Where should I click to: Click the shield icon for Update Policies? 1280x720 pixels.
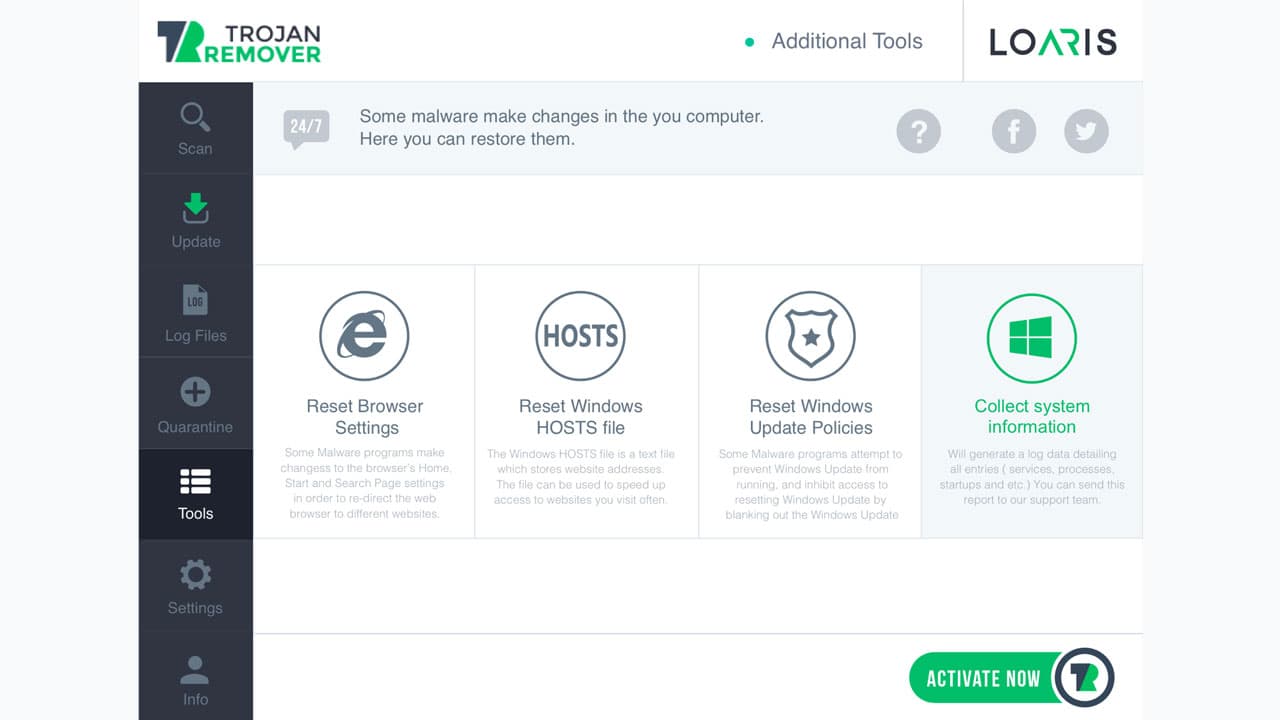point(811,336)
